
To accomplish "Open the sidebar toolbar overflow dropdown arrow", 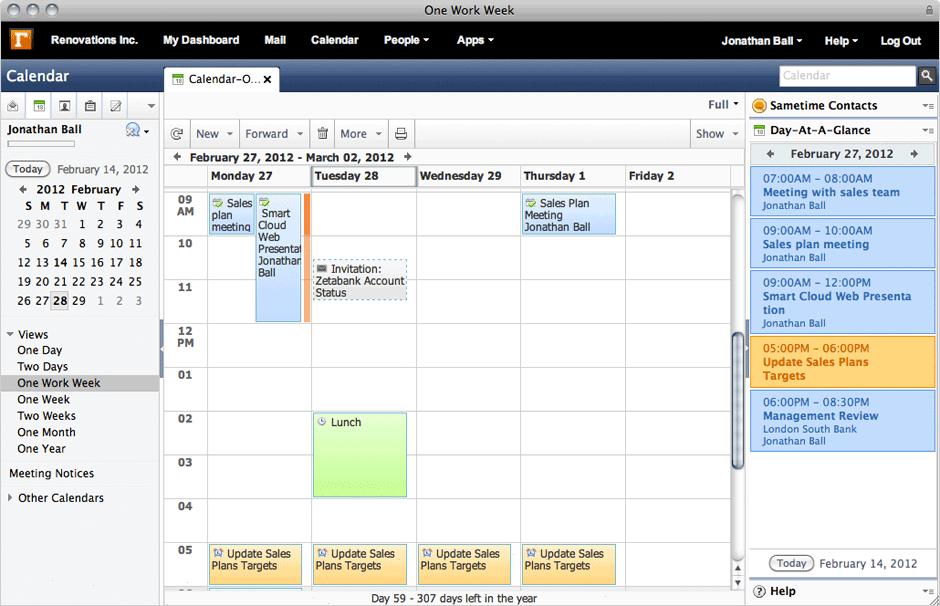I will pyautogui.click(x=151, y=106).
